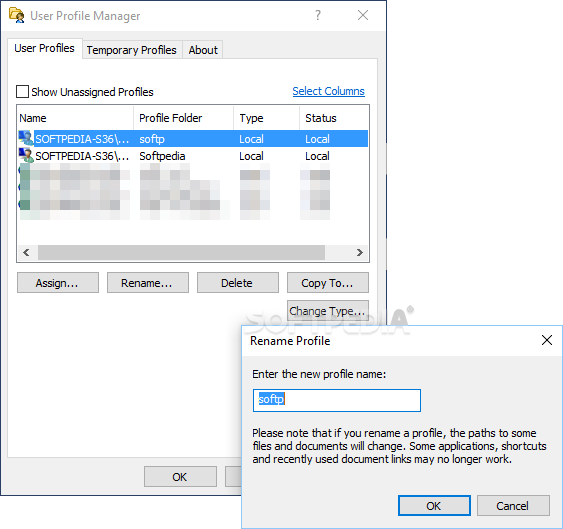
Task: Confirm rename with OK in Rename Profile dialog
Action: coord(434,506)
